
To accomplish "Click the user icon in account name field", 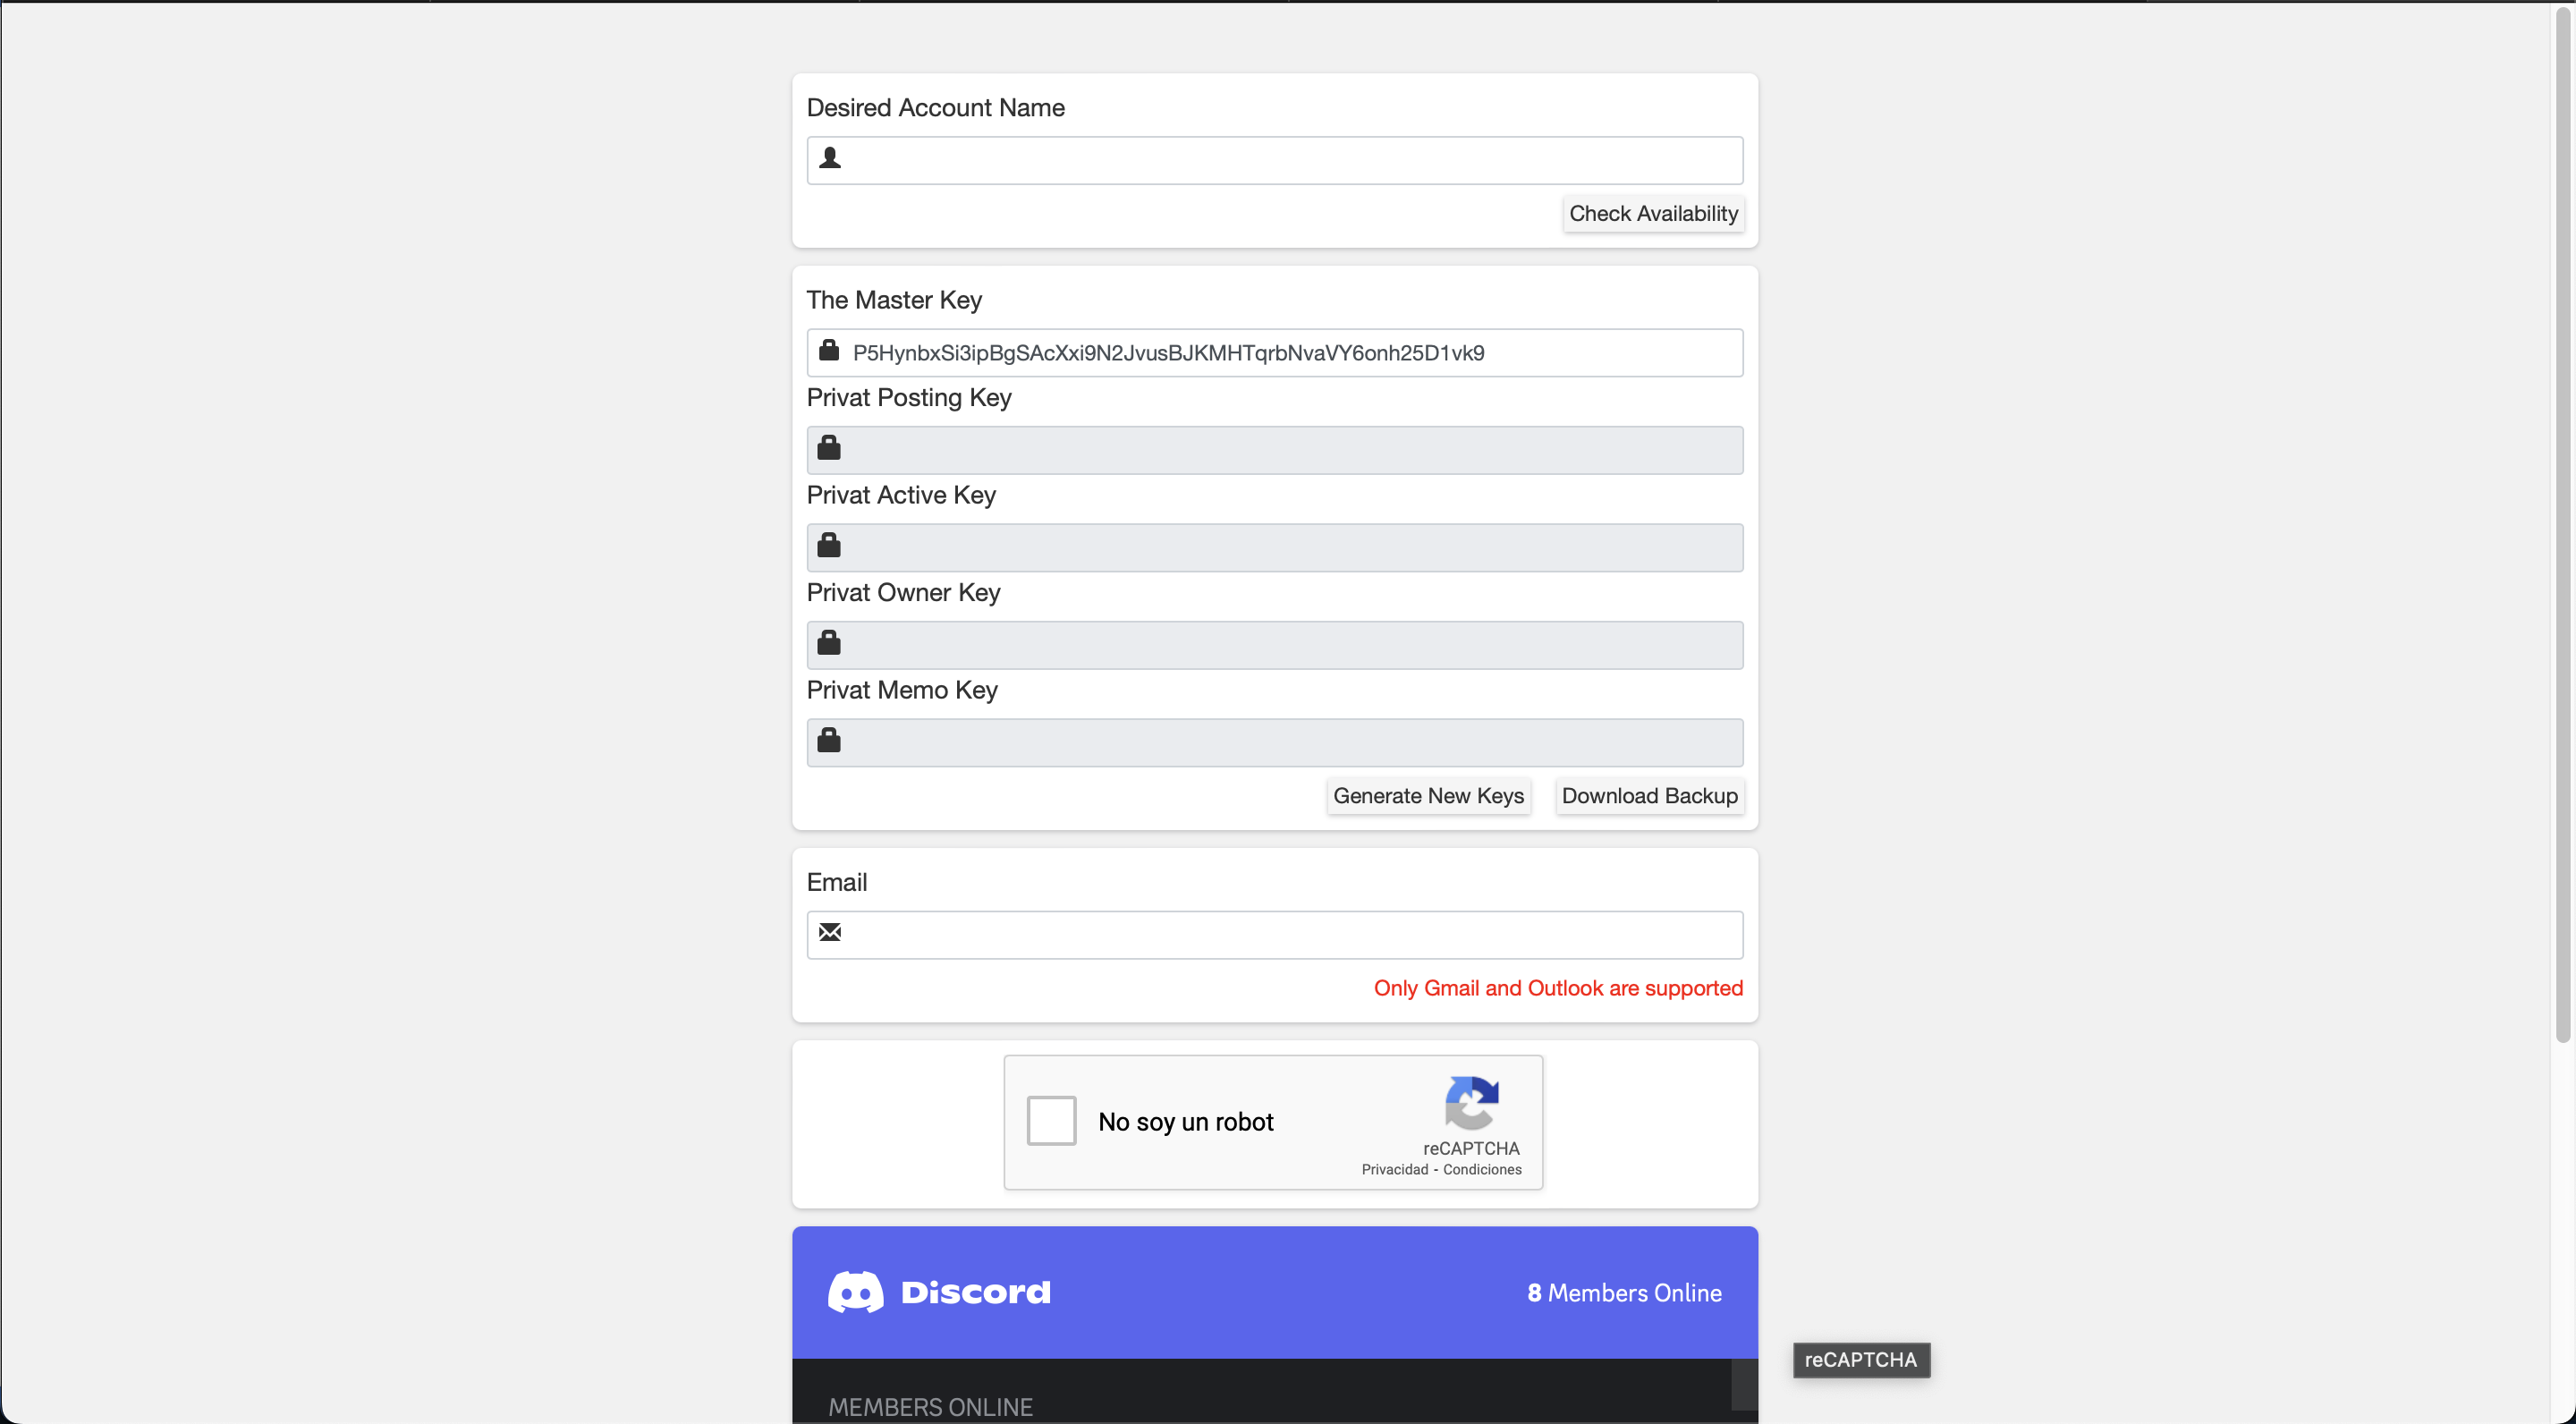I will point(830,158).
